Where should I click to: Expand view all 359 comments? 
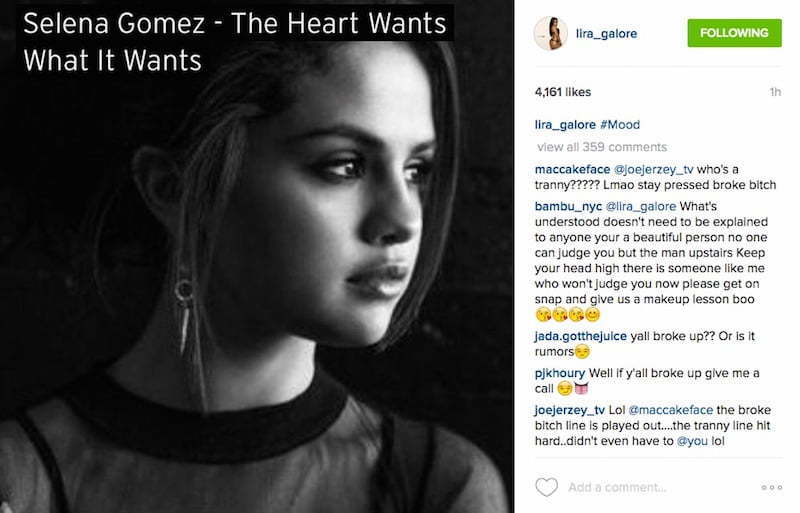pos(602,147)
